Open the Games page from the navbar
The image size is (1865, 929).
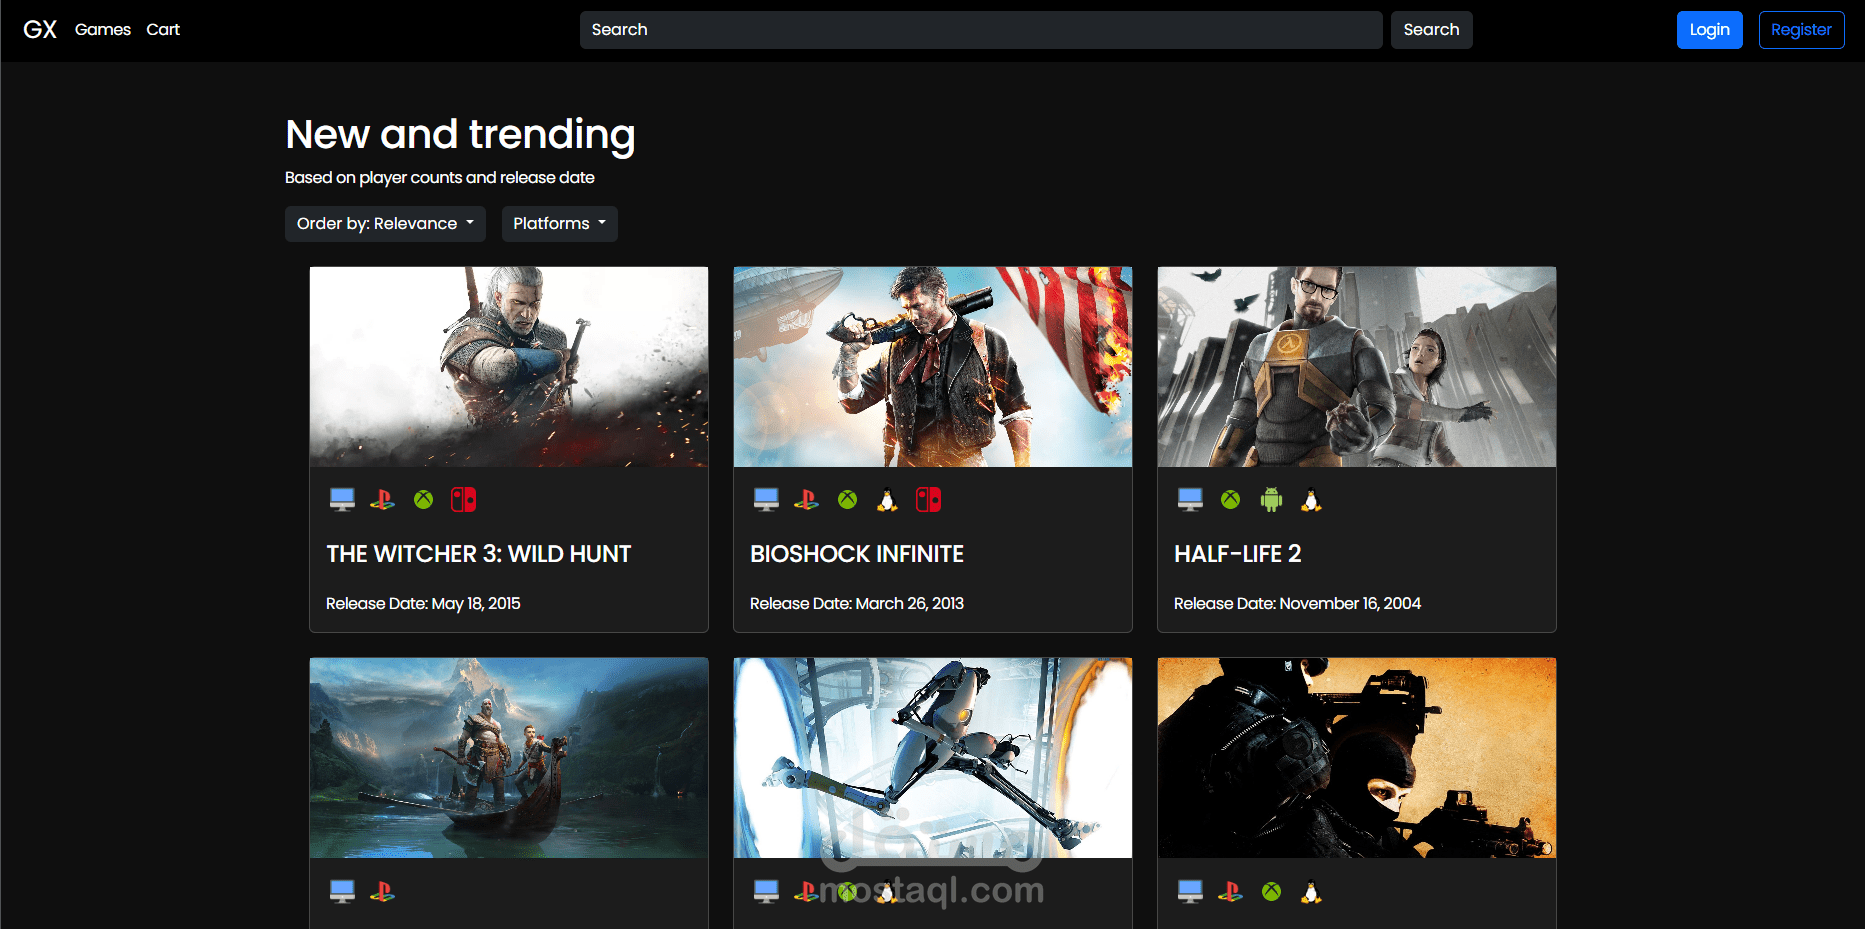click(103, 30)
